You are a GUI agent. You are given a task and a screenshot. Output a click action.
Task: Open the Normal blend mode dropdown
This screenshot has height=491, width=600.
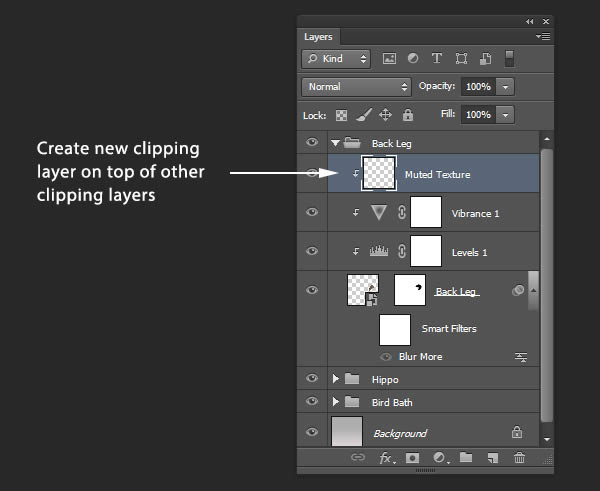click(x=356, y=87)
